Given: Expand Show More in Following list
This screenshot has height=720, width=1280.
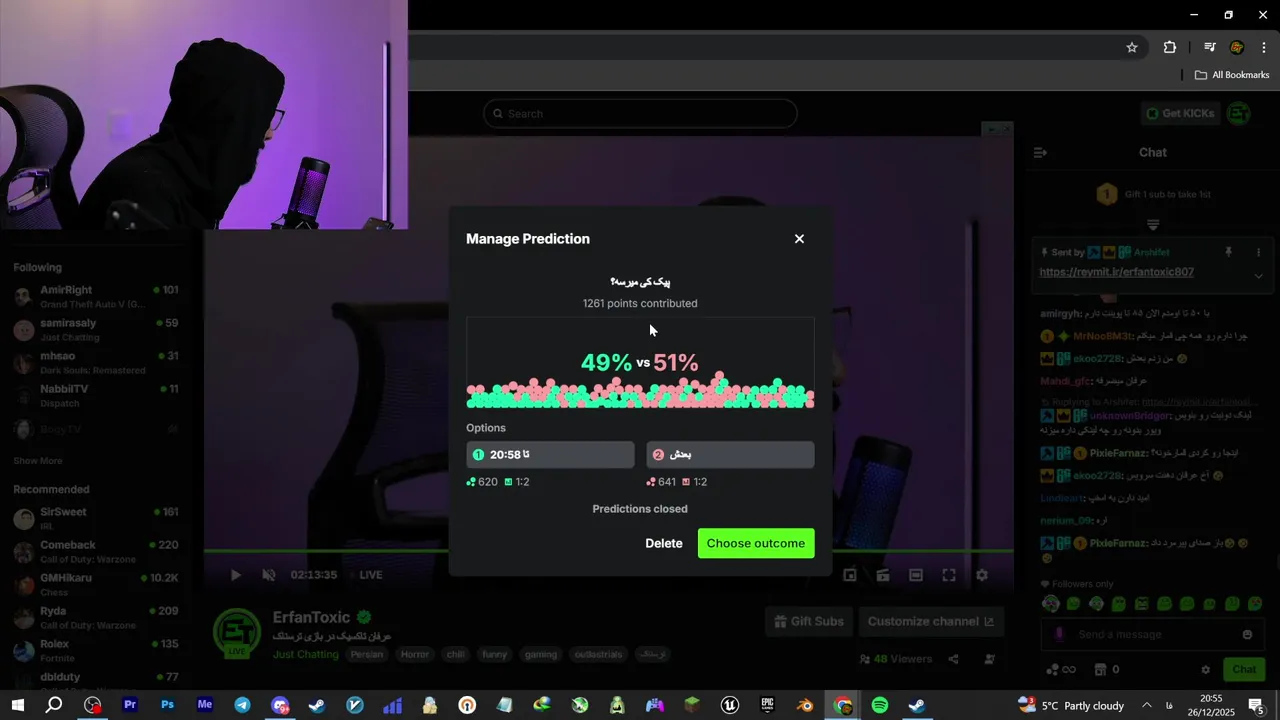Looking at the screenshot, I should coord(38,461).
